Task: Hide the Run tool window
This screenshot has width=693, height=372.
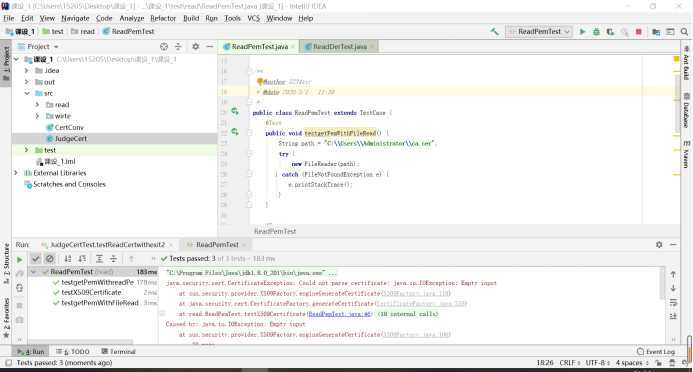Action: coord(673,244)
